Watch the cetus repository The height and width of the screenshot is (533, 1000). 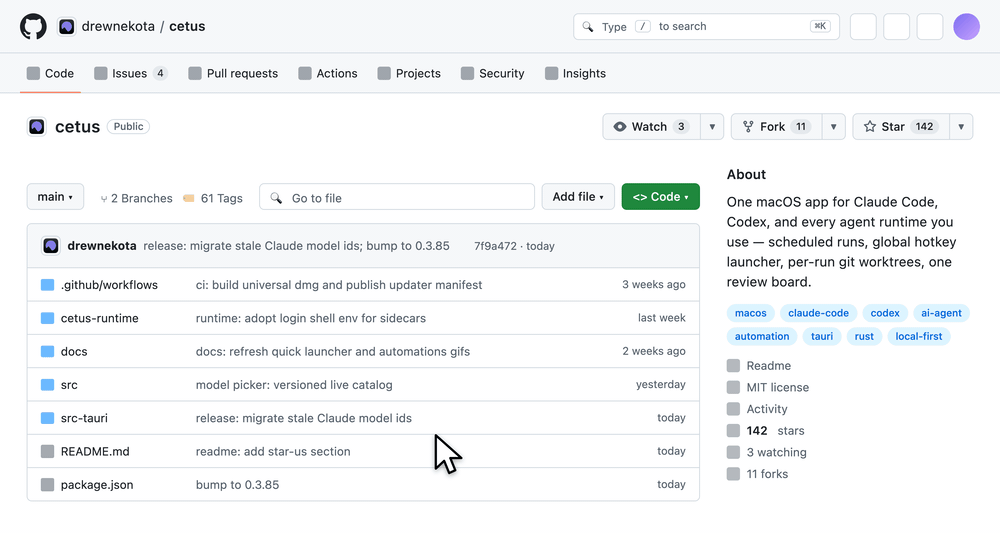coord(651,127)
